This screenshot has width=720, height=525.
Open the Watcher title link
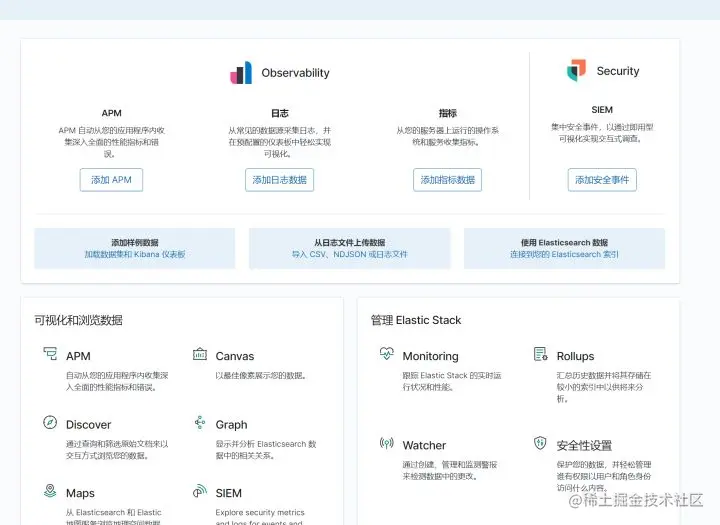click(x=424, y=445)
